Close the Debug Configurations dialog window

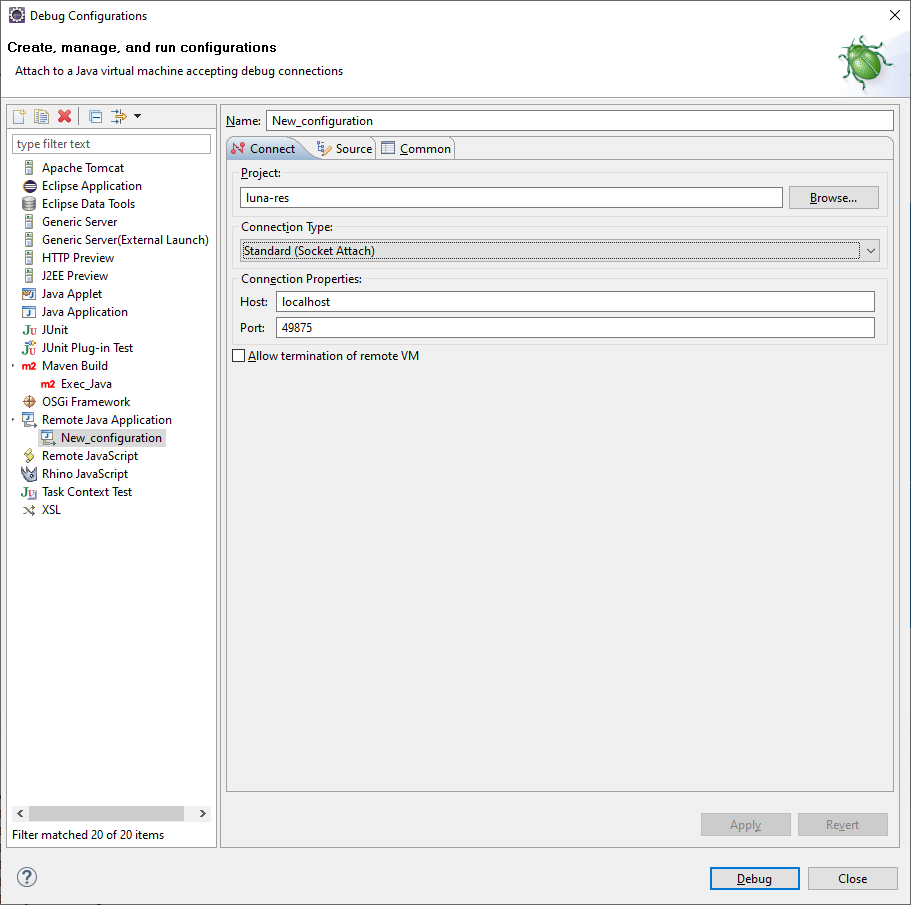[895, 15]
